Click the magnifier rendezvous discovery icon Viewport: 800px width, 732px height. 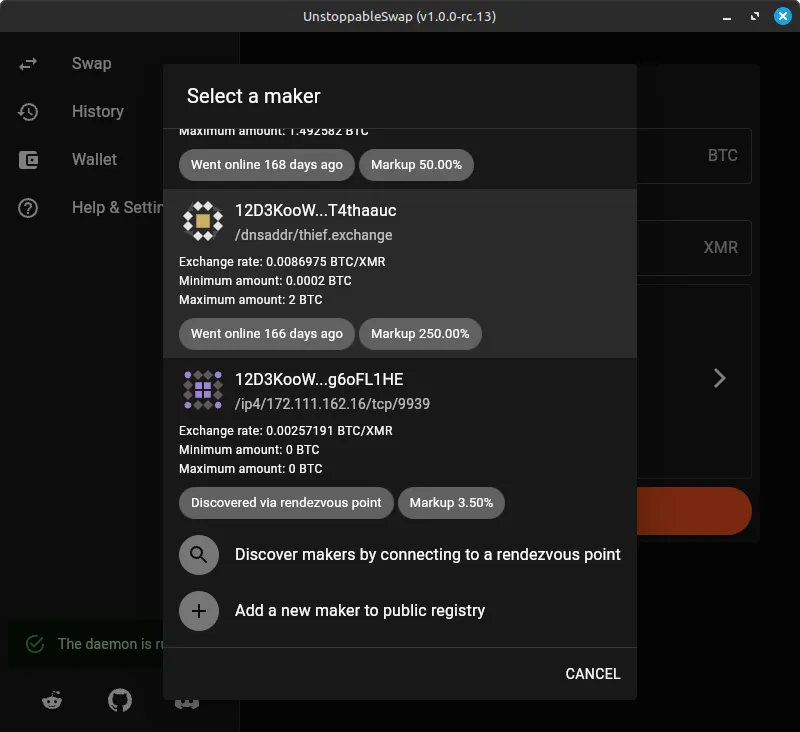pyautogui.click(x=199, y=555)
